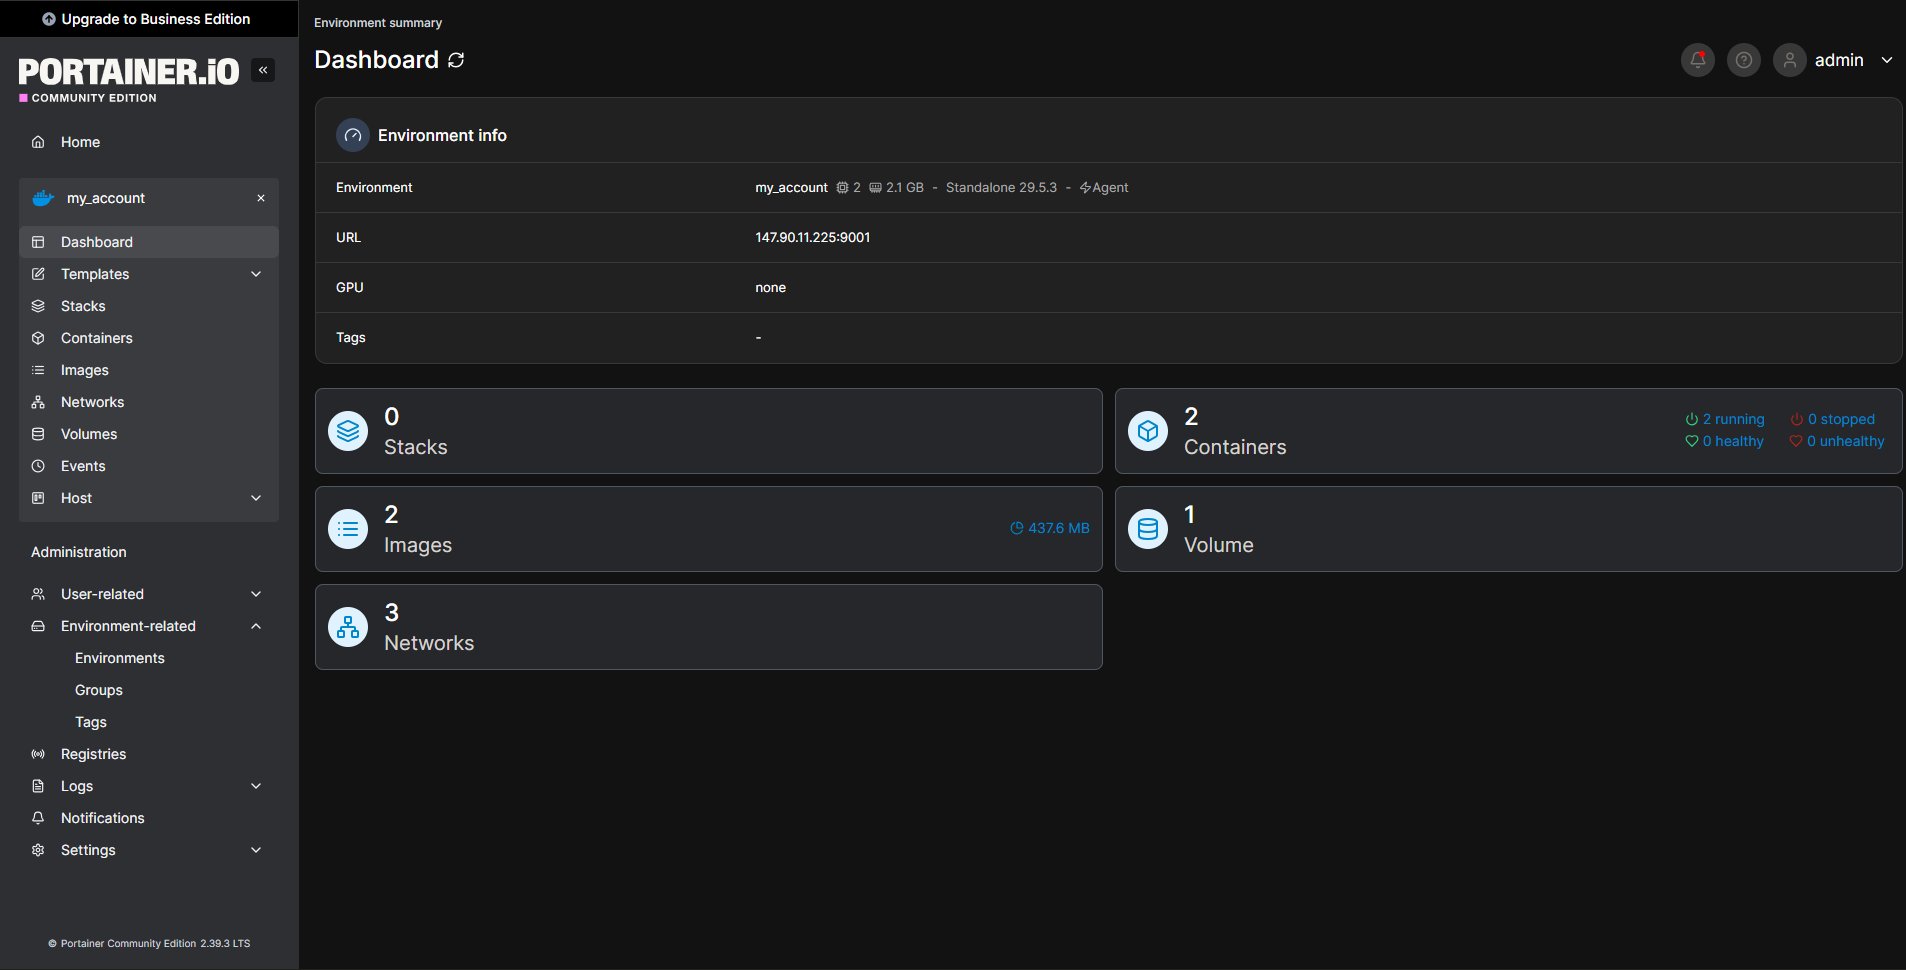Expand the Host submenu chevron
The height and width of the screenshot is (970, 1906).
[x=256, y=498]
